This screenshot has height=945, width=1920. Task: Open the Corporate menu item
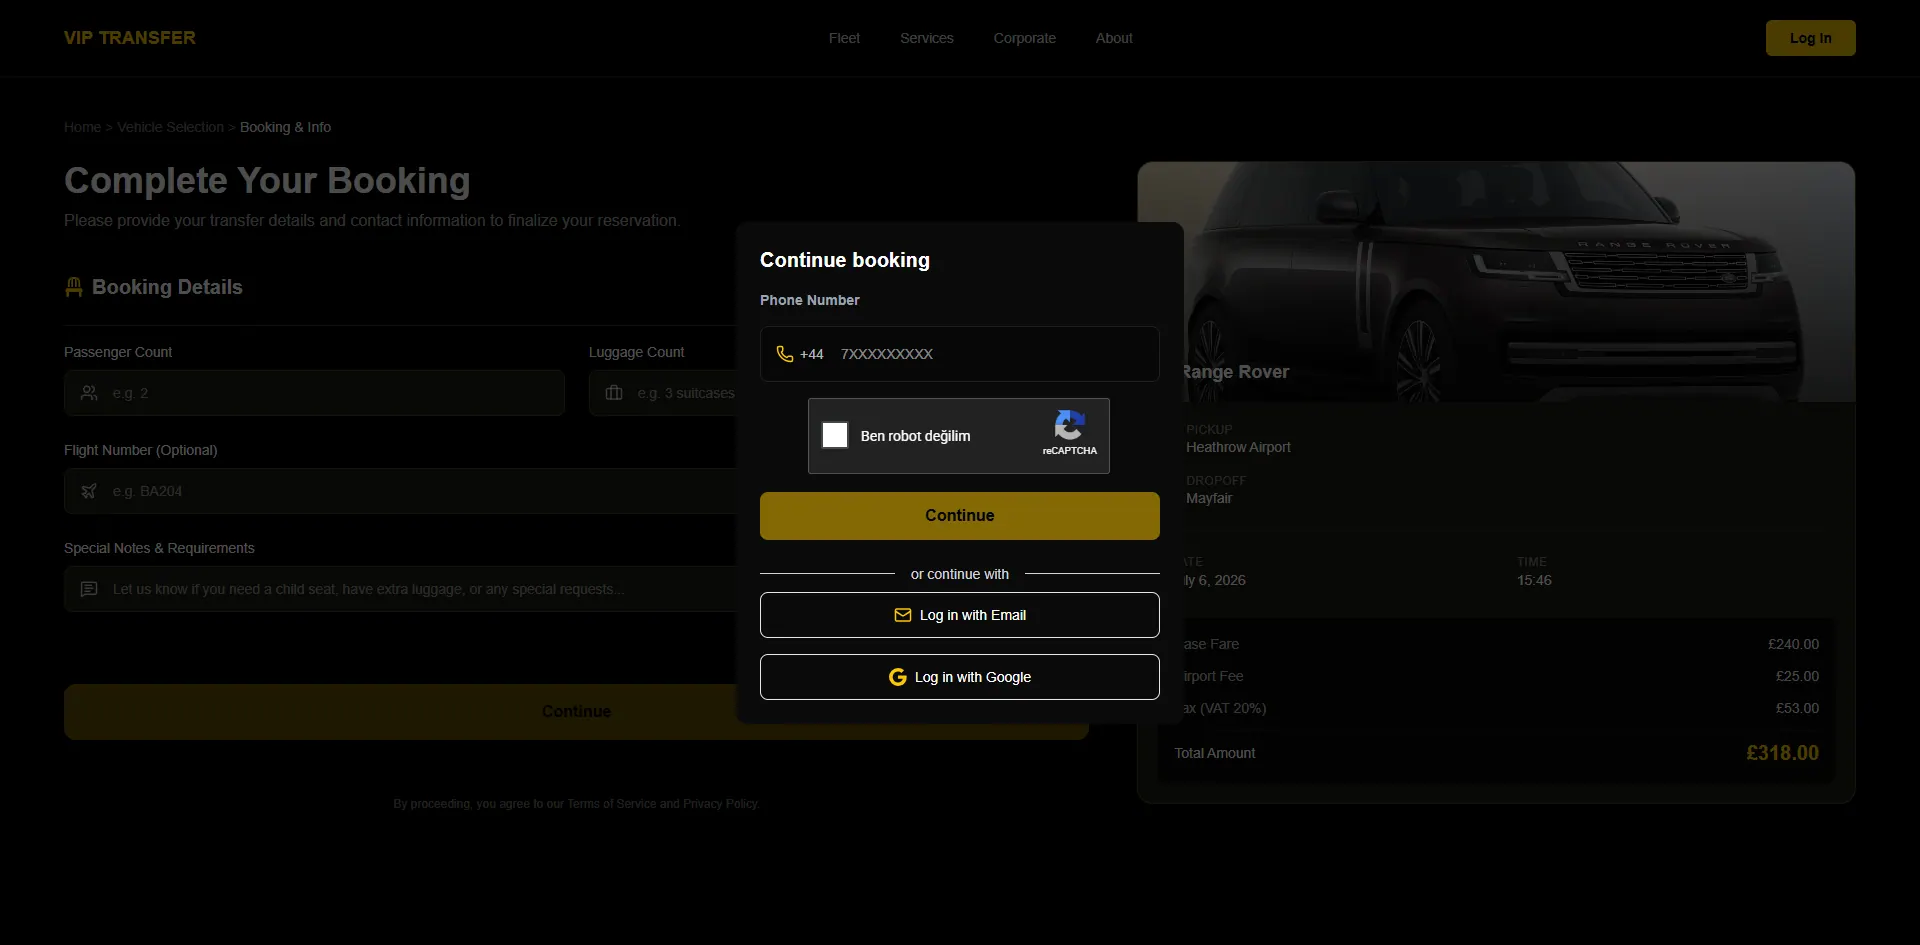[x=1025, y=38]
